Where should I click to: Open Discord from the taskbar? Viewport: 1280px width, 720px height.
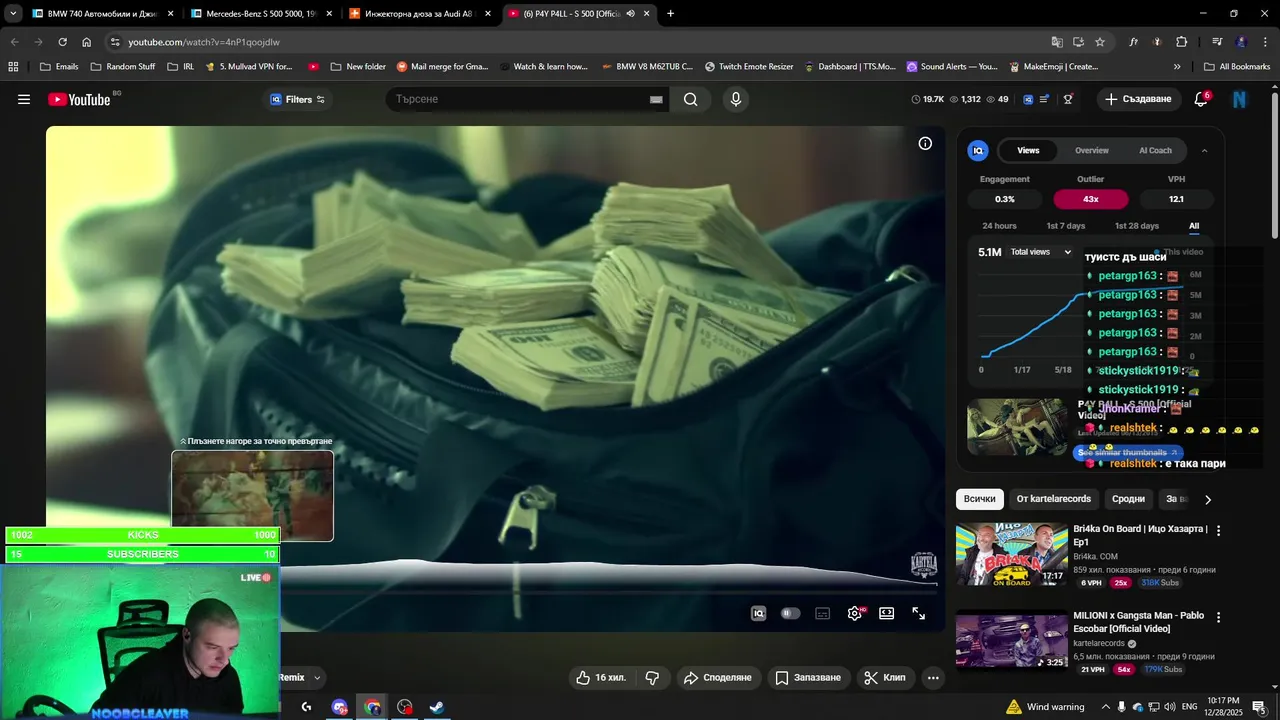[x=340, y=707]
